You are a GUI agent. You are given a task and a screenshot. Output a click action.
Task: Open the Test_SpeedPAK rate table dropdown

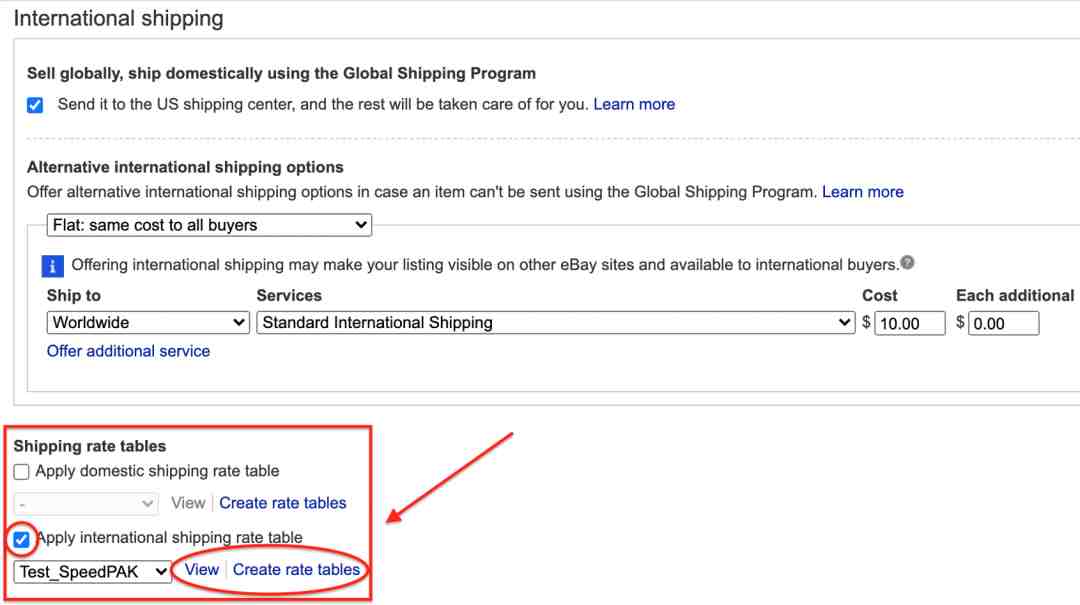pos(92,571)
